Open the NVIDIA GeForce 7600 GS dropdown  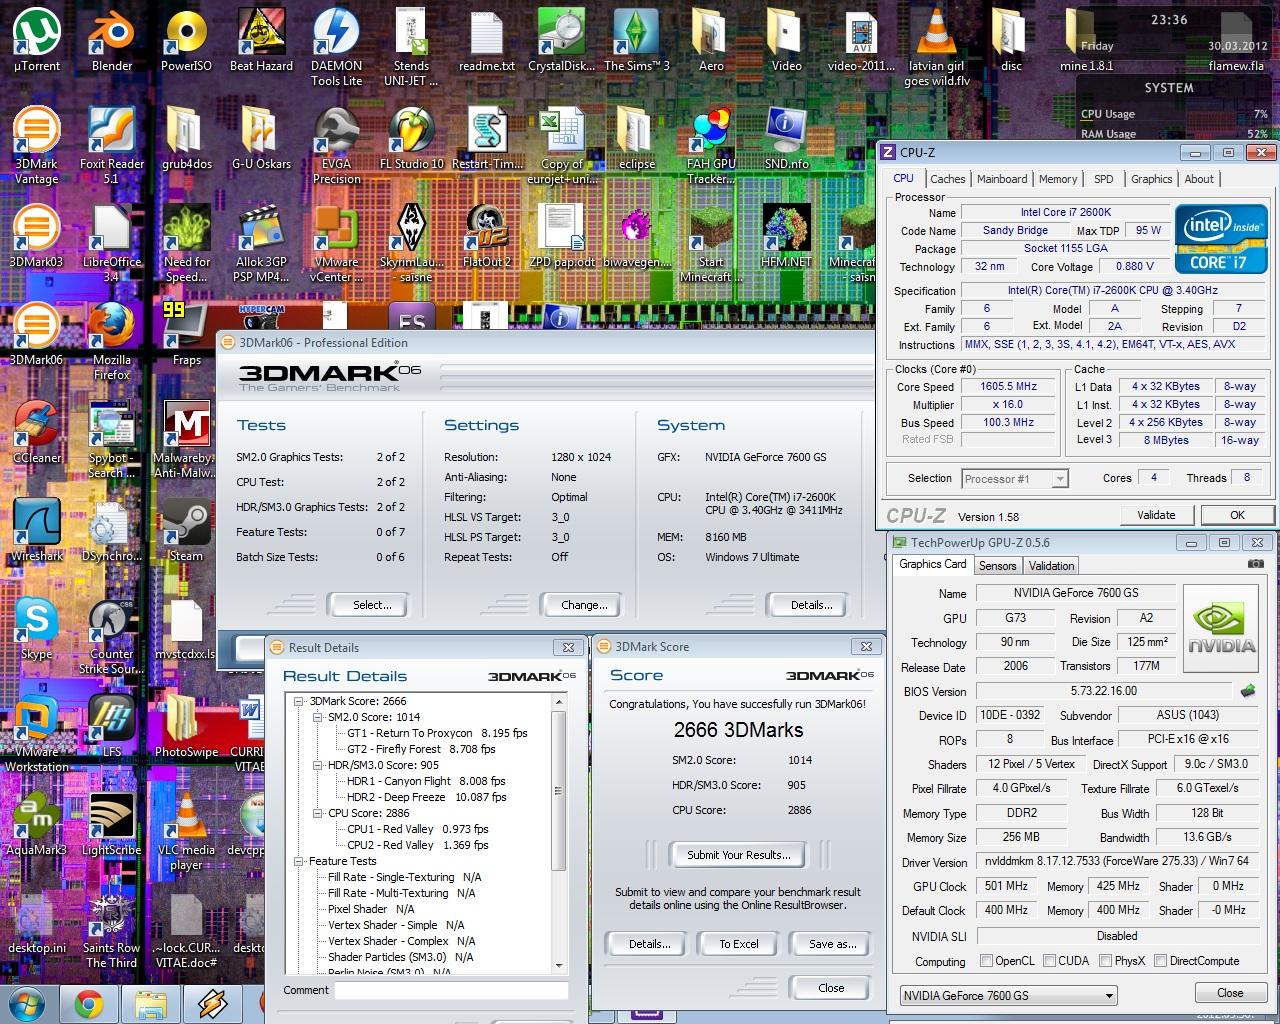point(1008,995)
